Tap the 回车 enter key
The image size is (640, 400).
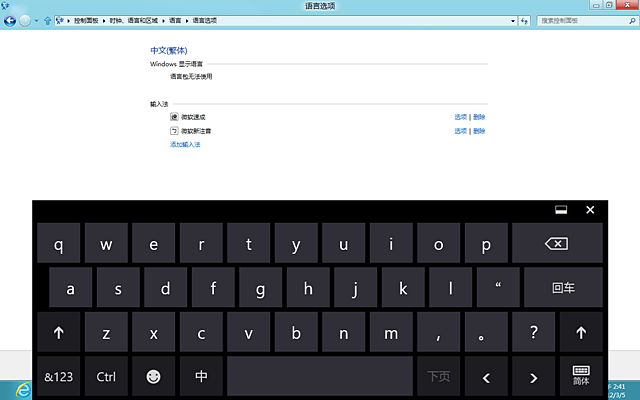(563, 287)
